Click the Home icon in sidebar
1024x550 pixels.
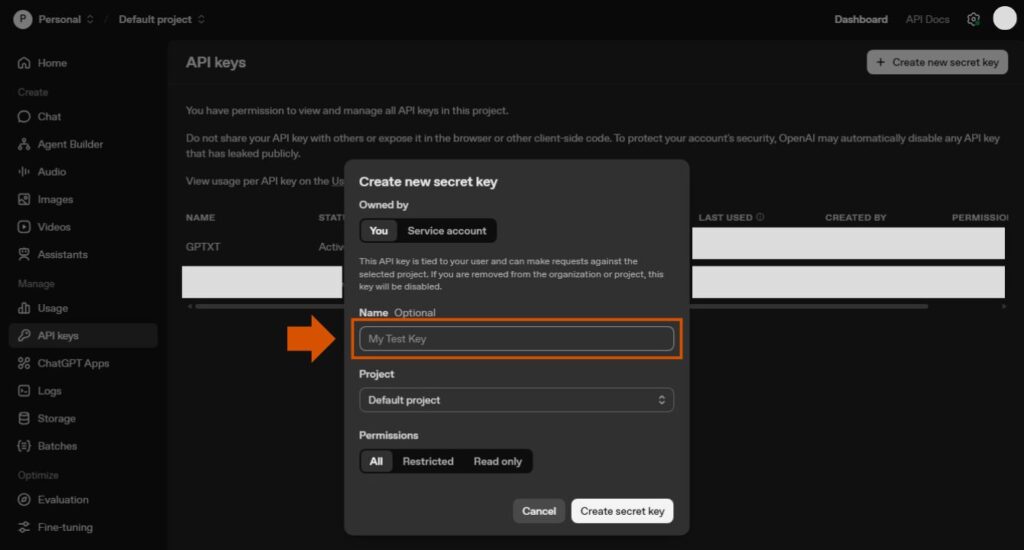(x=24, y=63)
